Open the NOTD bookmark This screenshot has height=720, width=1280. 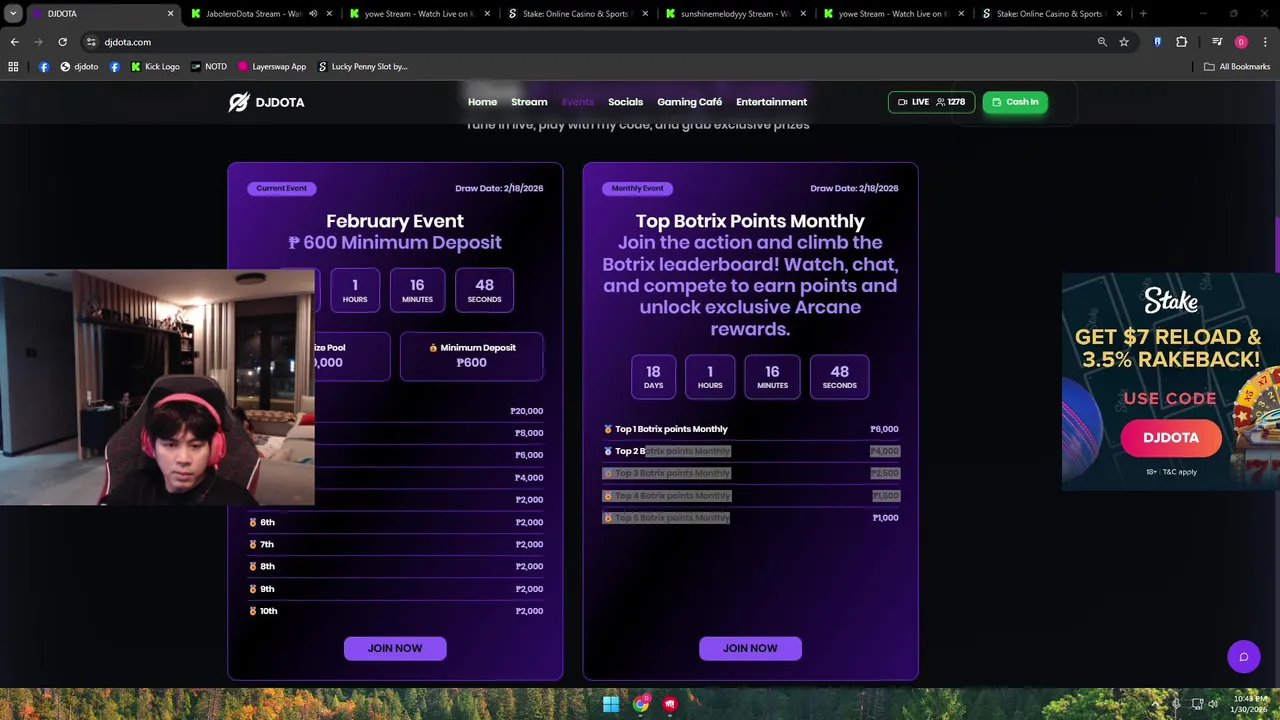point(209,67)
